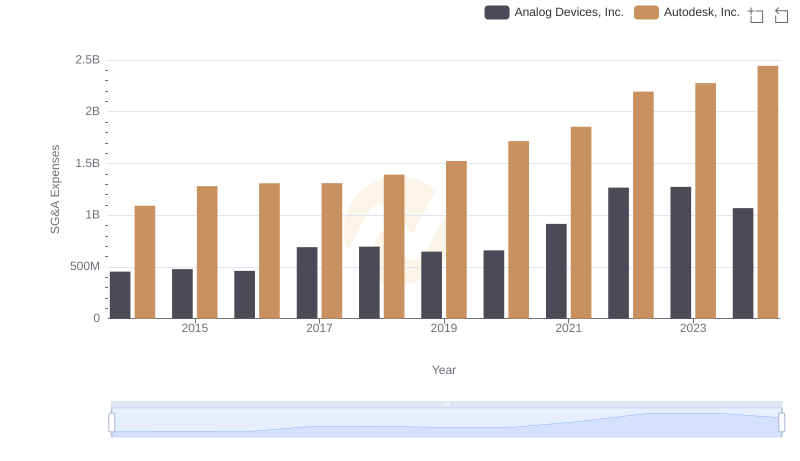Click the 2017 x-axis label
Viewport: 800px width, 461px height.
[x=319, y=328]
